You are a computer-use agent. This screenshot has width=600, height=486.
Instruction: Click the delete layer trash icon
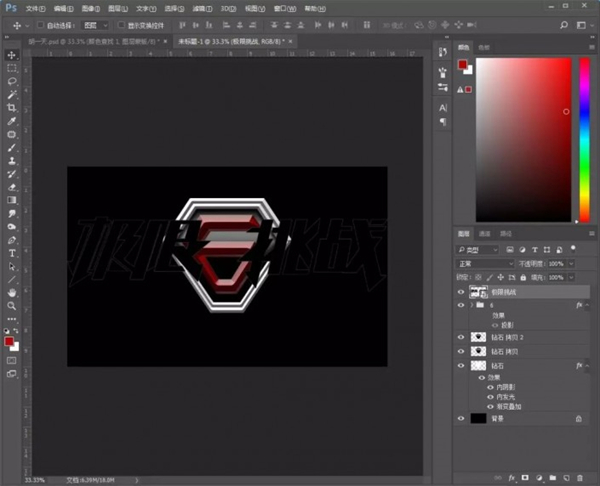tap(580, 478)
